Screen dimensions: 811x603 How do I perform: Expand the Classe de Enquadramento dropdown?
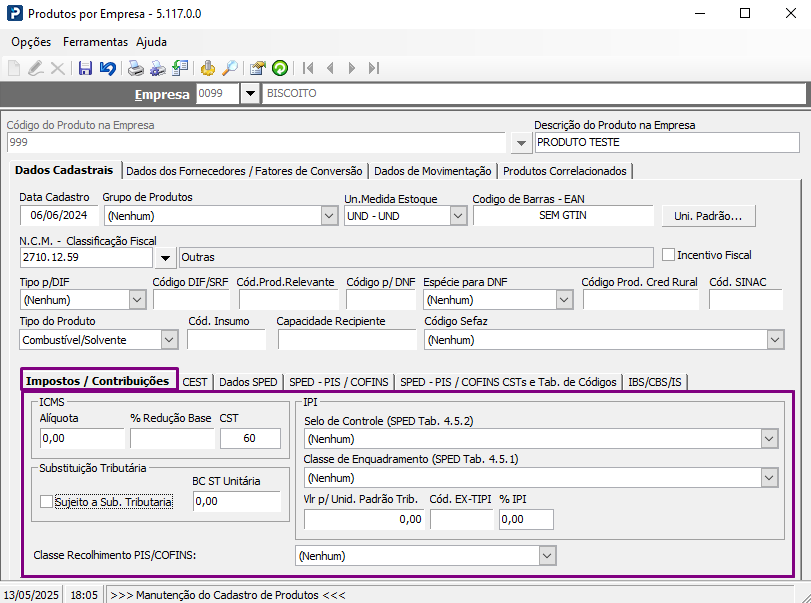(x=769, y=478)
